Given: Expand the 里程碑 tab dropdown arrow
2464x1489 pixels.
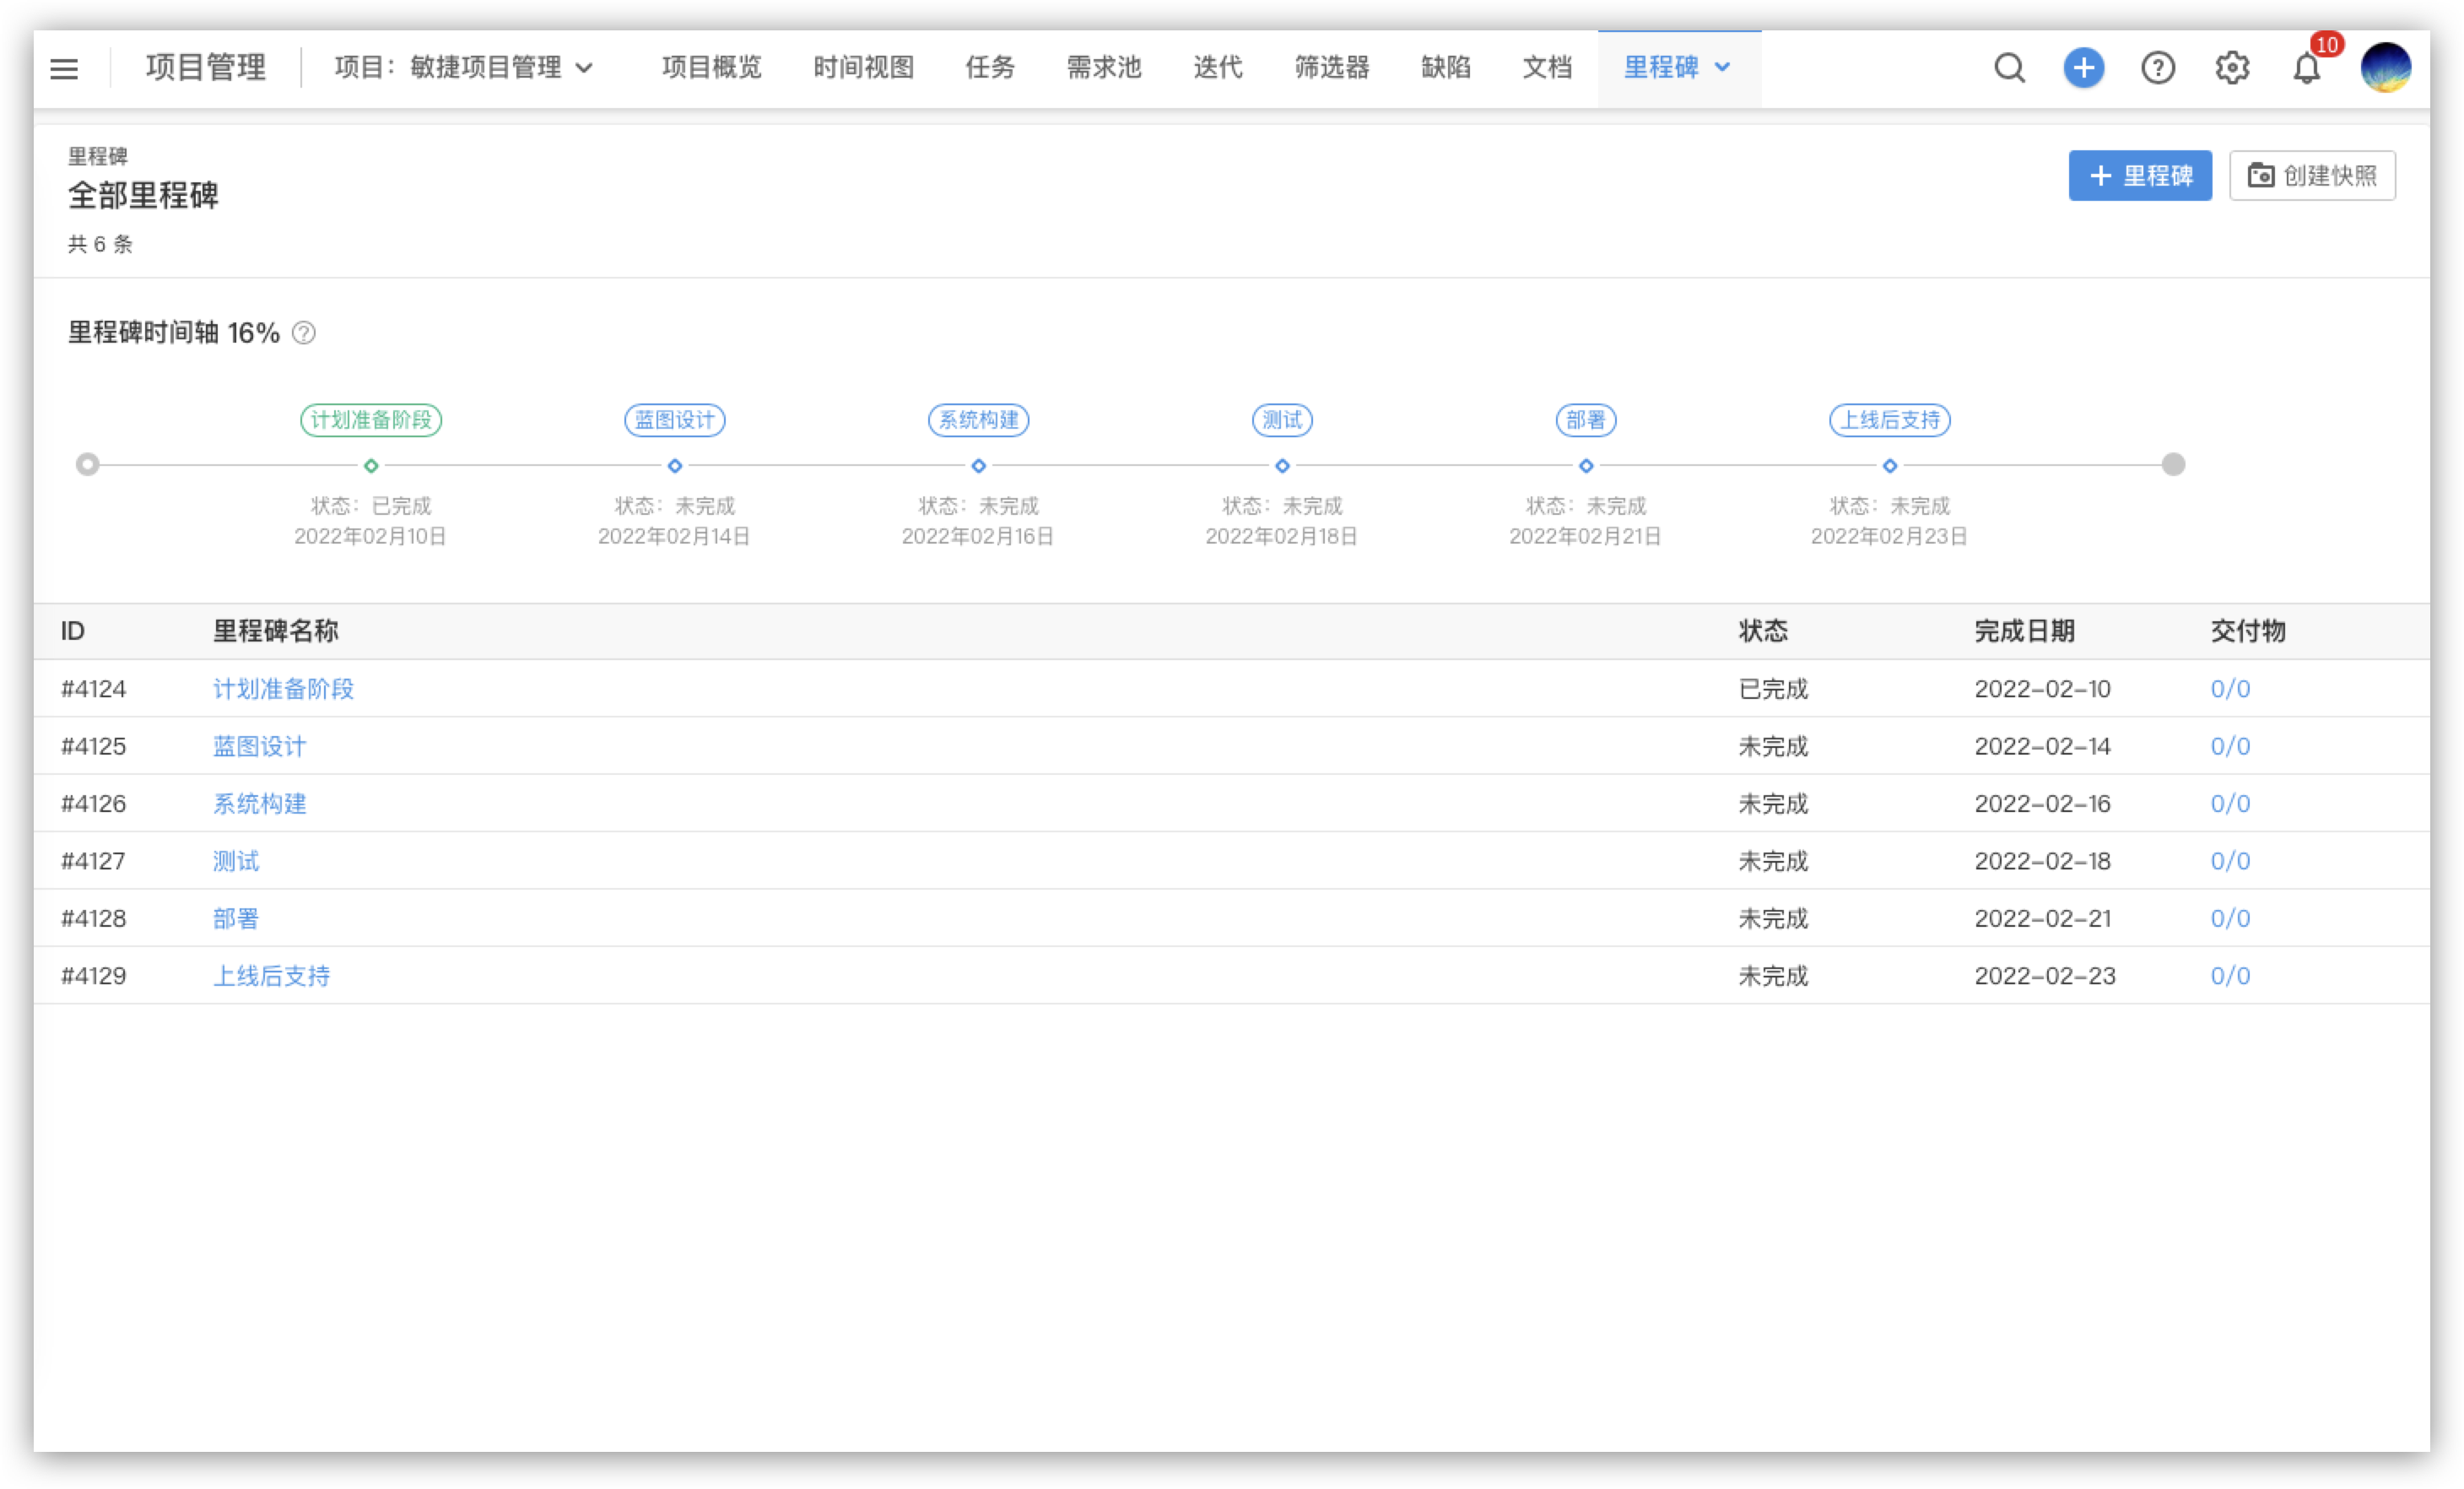Looking at the screenshot, I should [x=1722, y=68].
